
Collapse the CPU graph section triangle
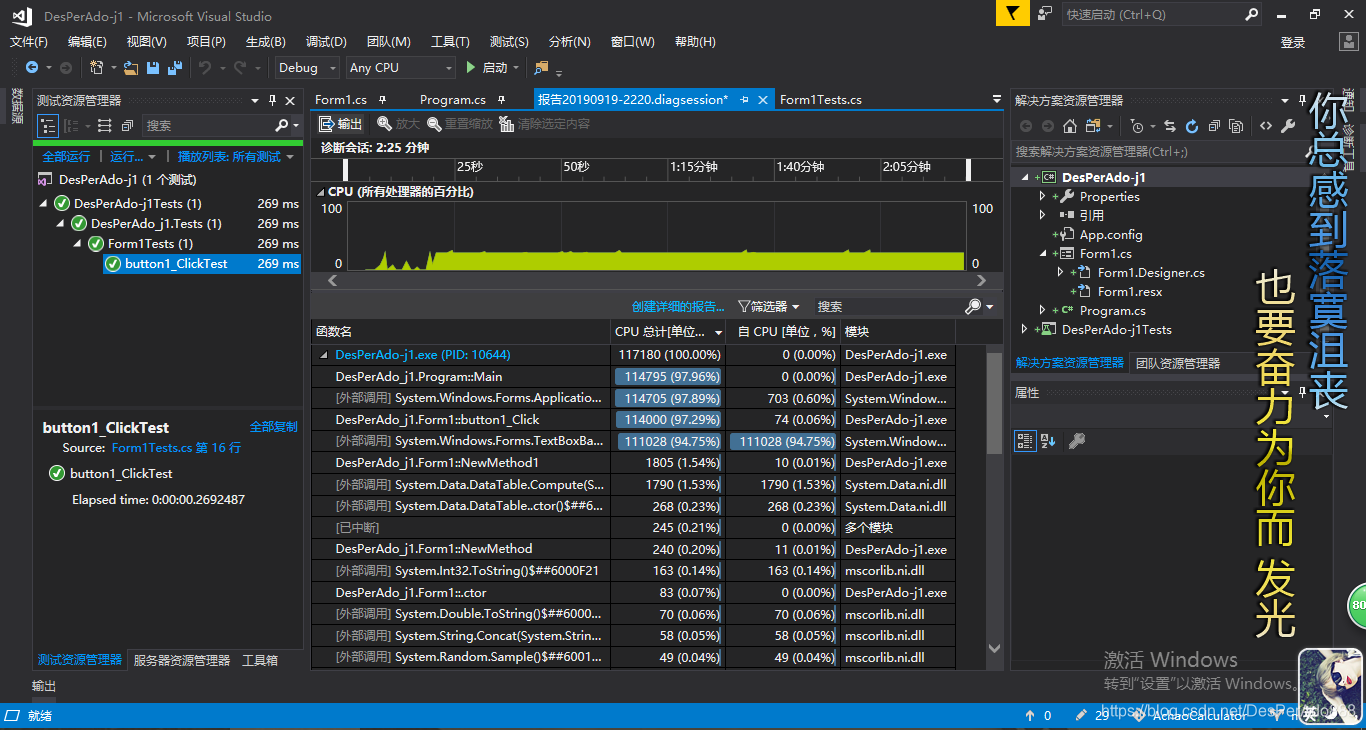pyautogui.click(x=320, y=191)
